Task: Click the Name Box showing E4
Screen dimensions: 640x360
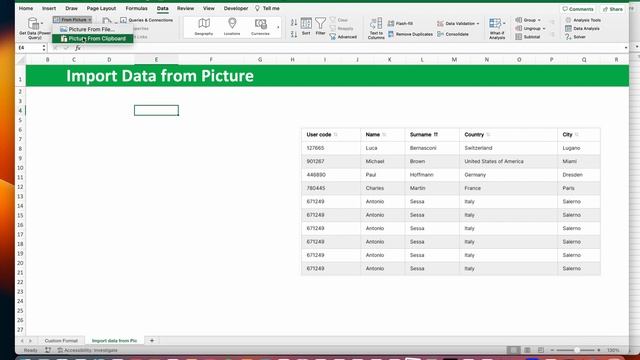Action: [x=29, y=48]
